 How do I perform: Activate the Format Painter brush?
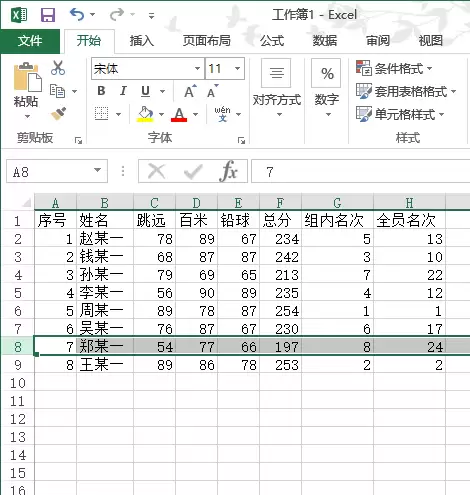(58, 114)
